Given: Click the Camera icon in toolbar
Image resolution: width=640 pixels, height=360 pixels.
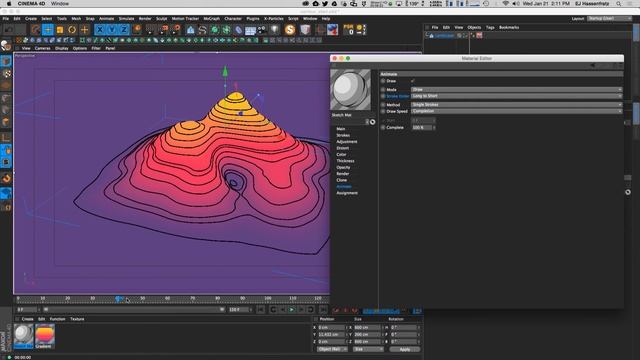Looking at the screenshot, I should 262,29.
